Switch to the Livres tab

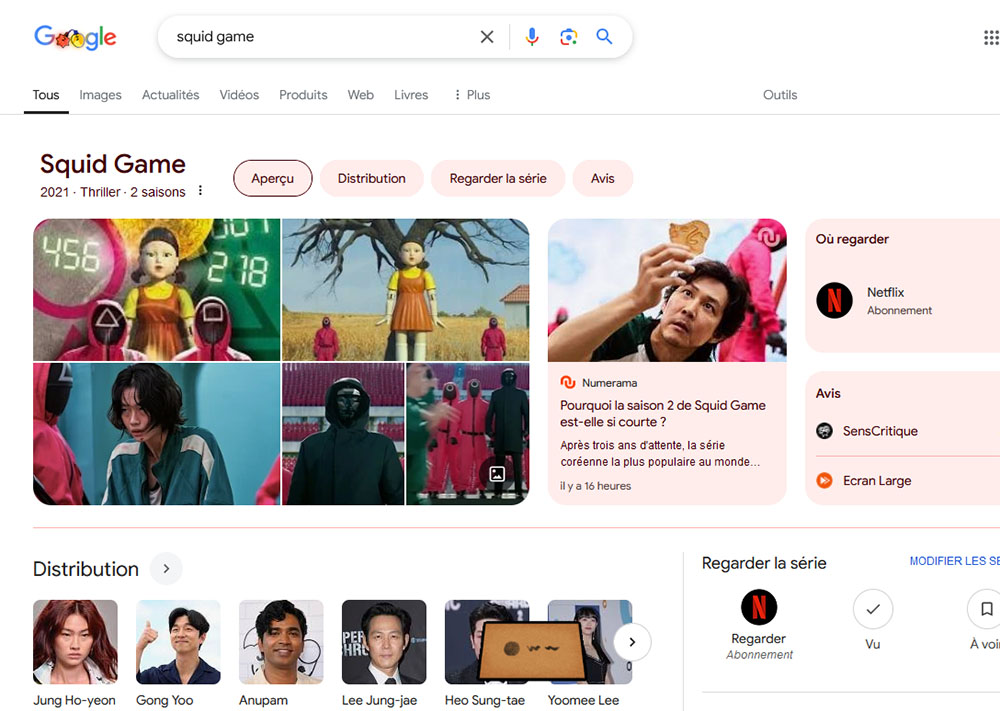point(411,95)
